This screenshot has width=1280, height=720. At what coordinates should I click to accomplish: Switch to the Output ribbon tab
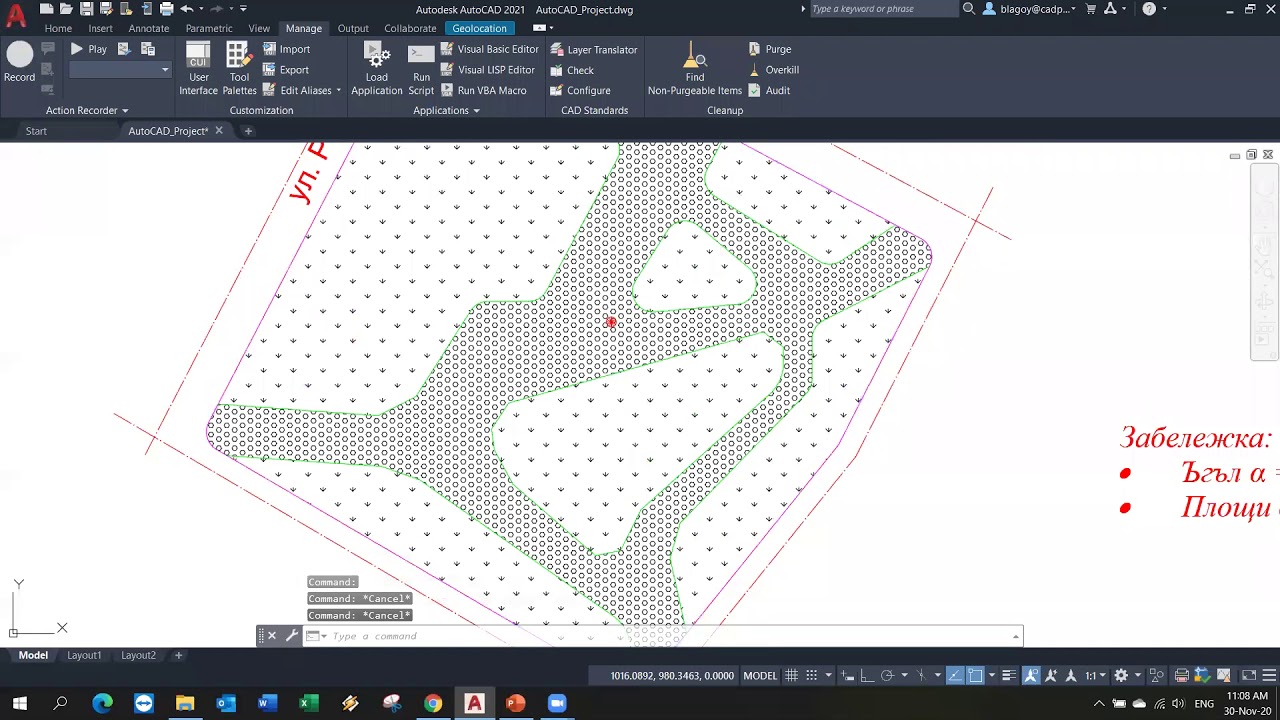(x=353, y=28)
